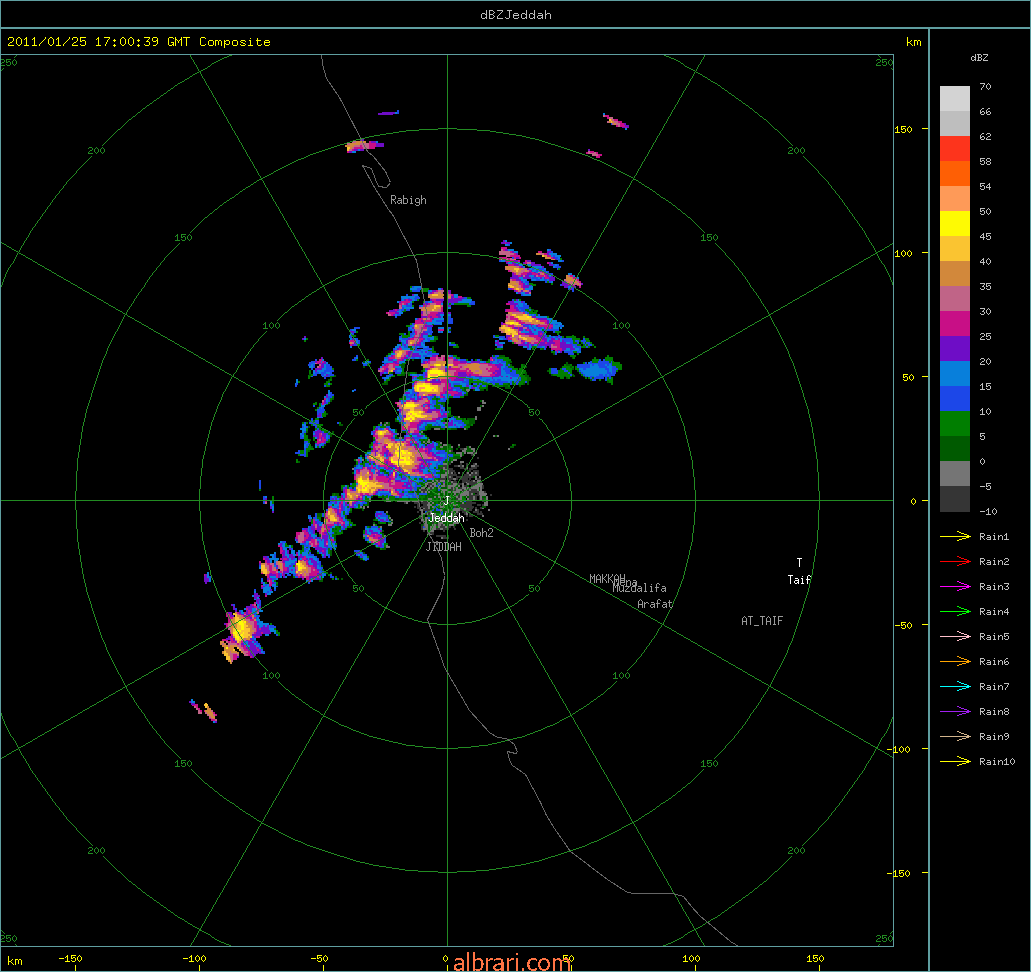
Task: Click the Rain7 legend label
Action: pyautogui.click(x=994, y=687)
